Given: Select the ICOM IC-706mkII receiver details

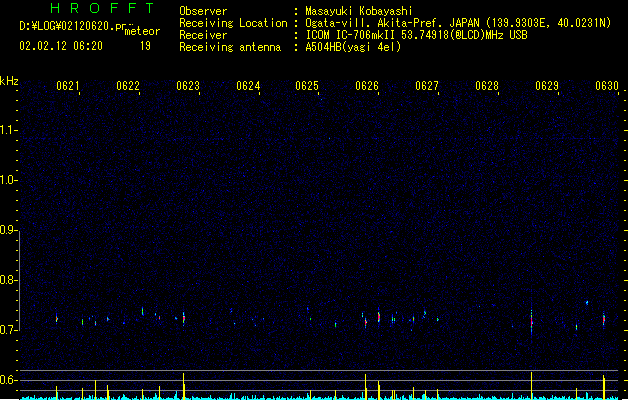Looking at the screenshot, I should (x=416, y=35).
